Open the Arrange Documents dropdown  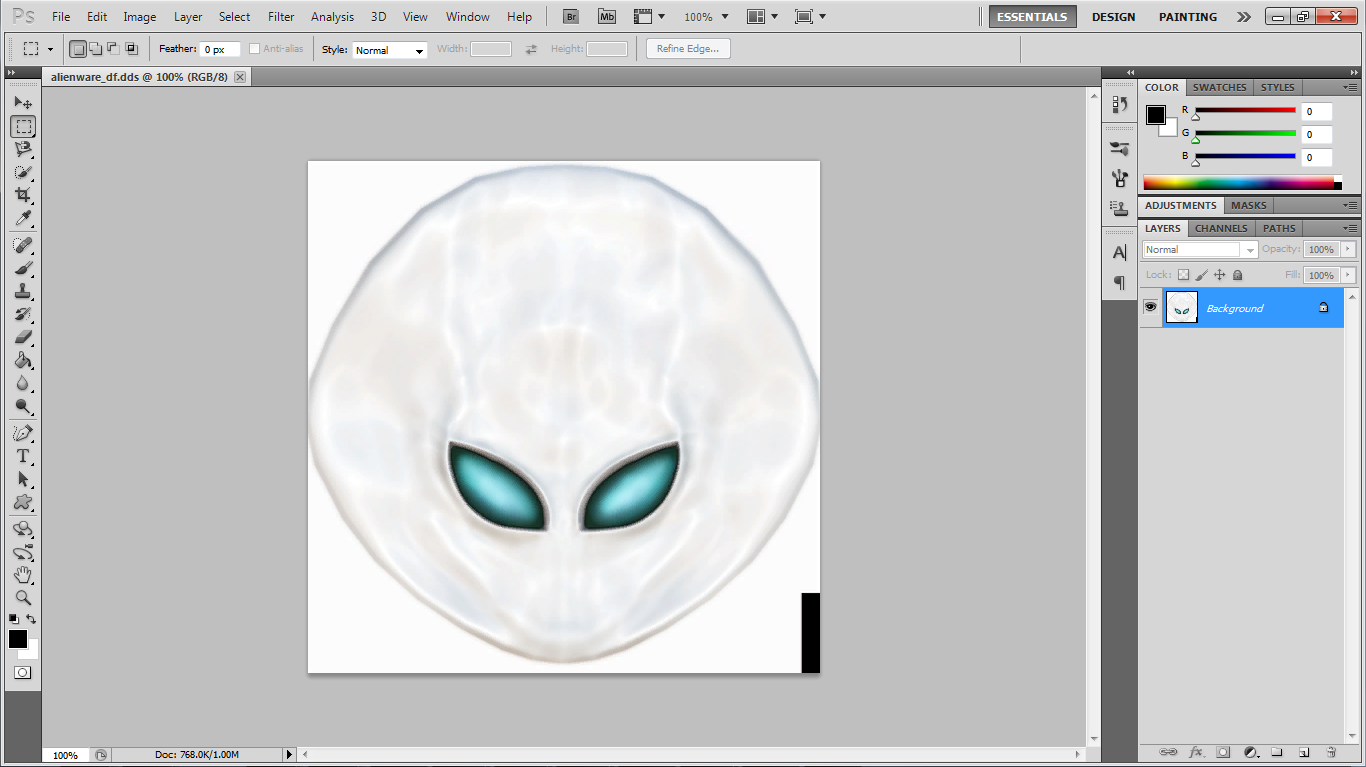[762, 17]
